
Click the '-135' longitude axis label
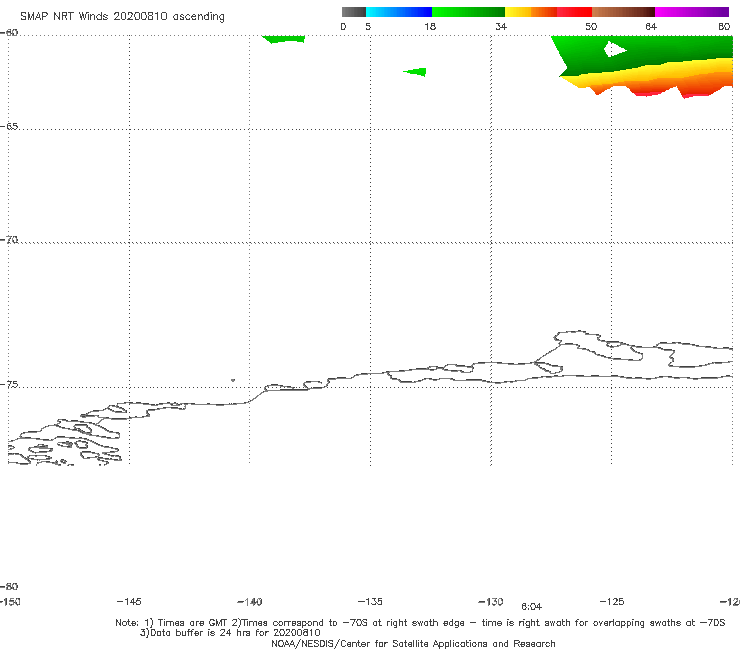pos(370,601)
